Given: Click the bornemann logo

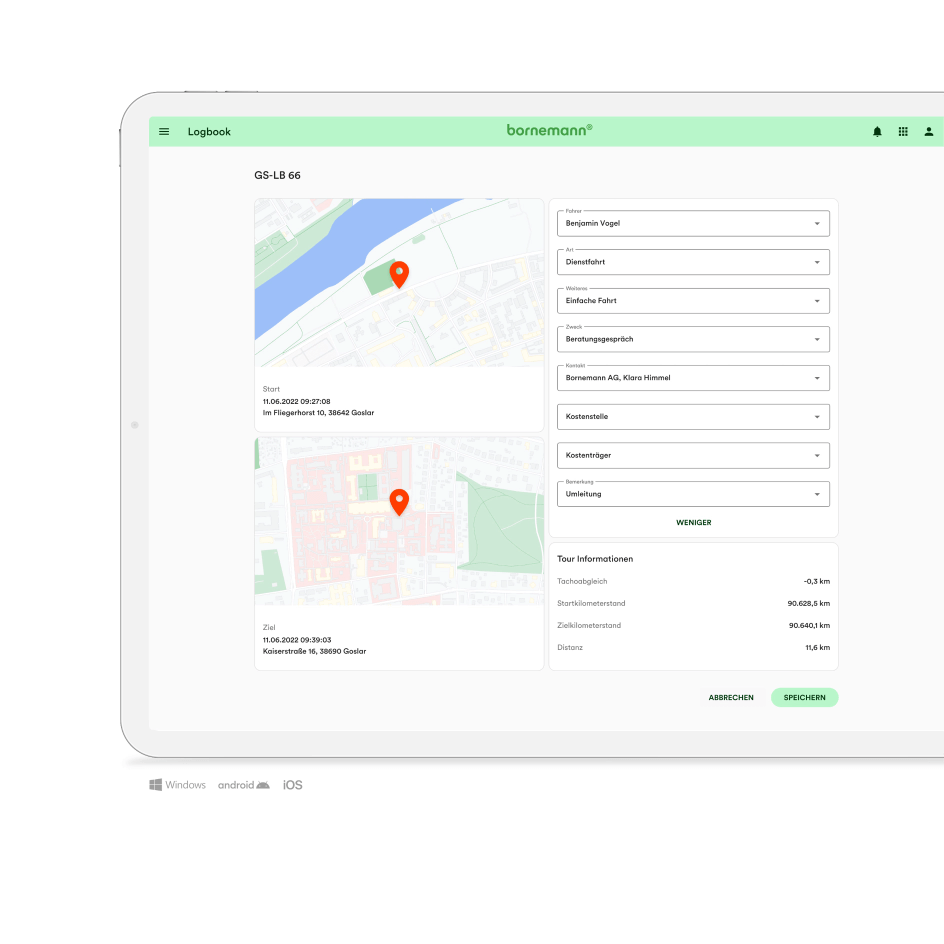Looking at the screenshot, I should click(549, 130).
